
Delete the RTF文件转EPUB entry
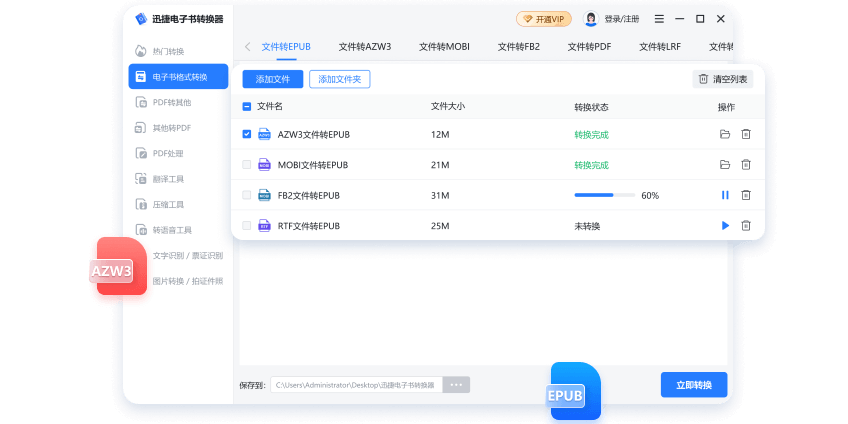pyautogui.click(x=745, y=226)
